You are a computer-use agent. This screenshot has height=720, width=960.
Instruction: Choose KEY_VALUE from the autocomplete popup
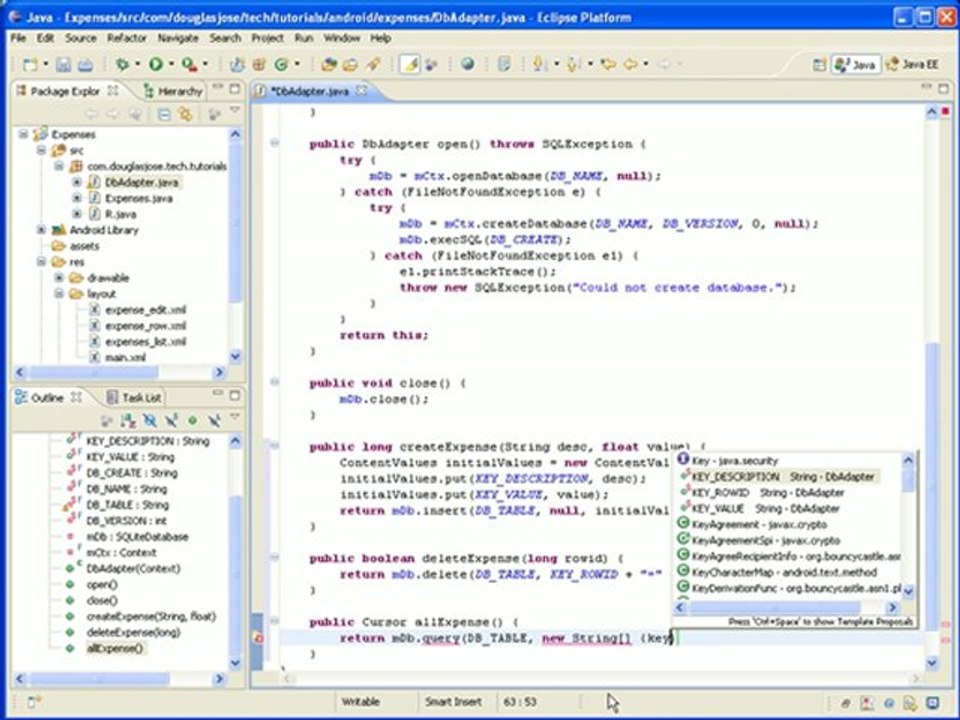(x=765, y=508)
